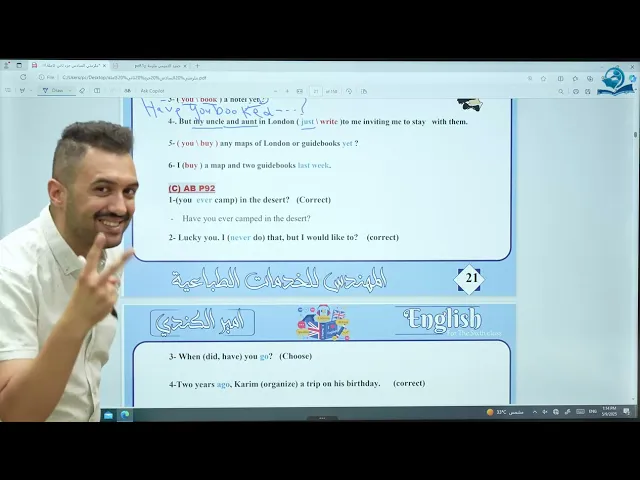Close the second PDF tab
The image size is (640, 480).
point(185,66)
